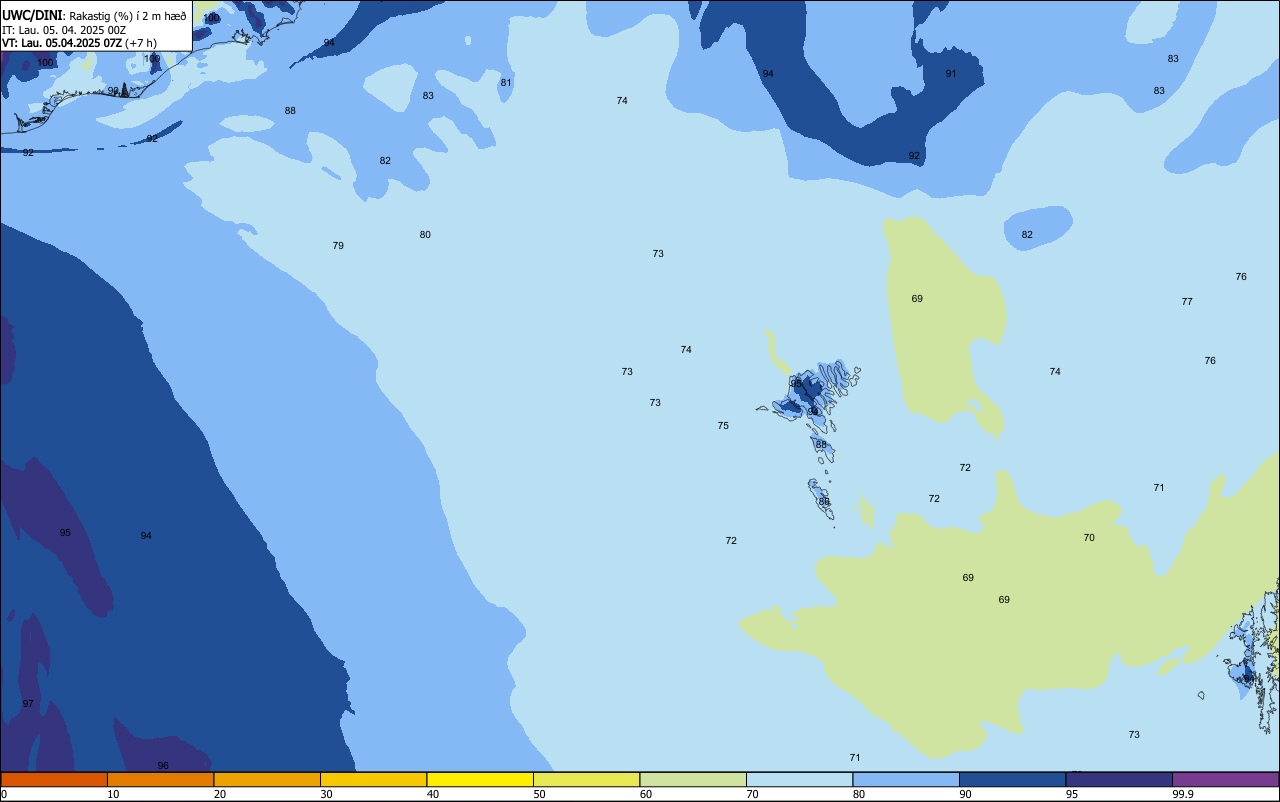Select the humidity value 75 near the islands
Screen dimensions: 1280x802
[x=723, y=426]
